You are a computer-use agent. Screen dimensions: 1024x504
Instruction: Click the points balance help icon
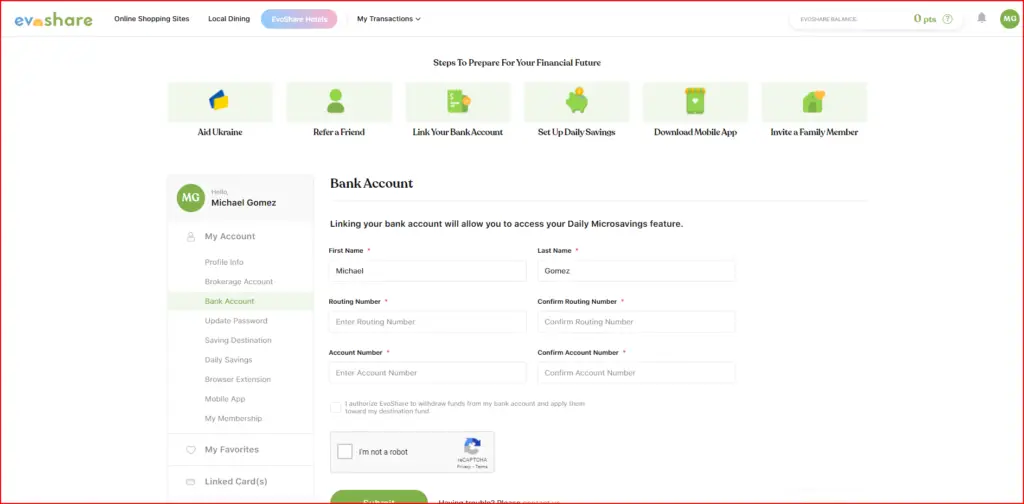point(948,19)
